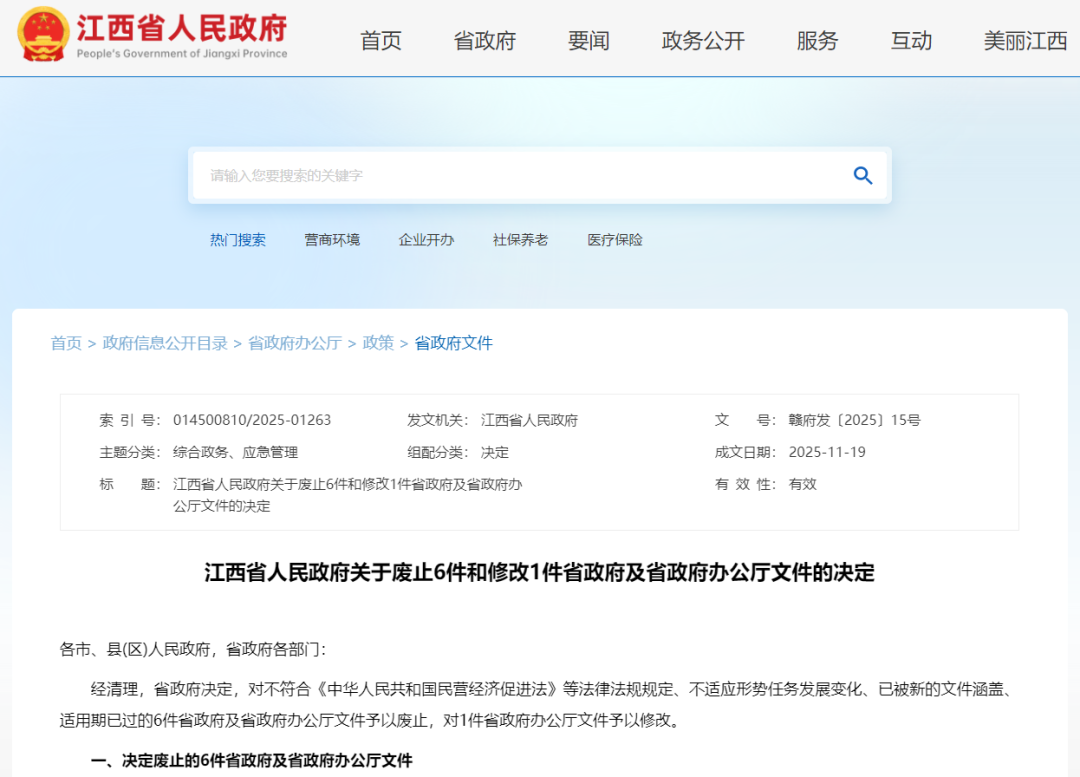Select 要闻 in the top navigation
The image size is (1080, 777).
tap(589, 41)
